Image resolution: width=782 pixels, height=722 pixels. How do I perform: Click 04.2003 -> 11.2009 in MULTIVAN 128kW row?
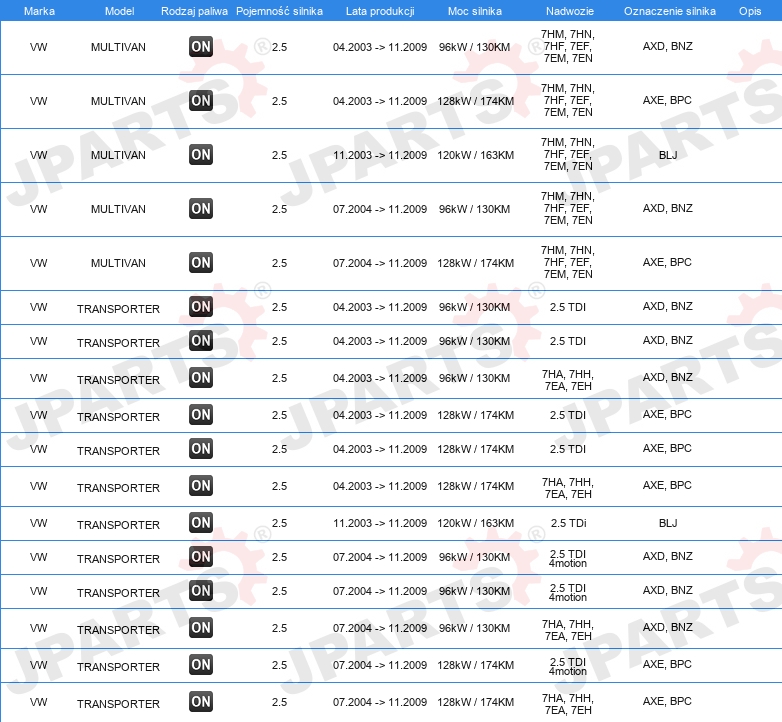[x=380, y=101]
